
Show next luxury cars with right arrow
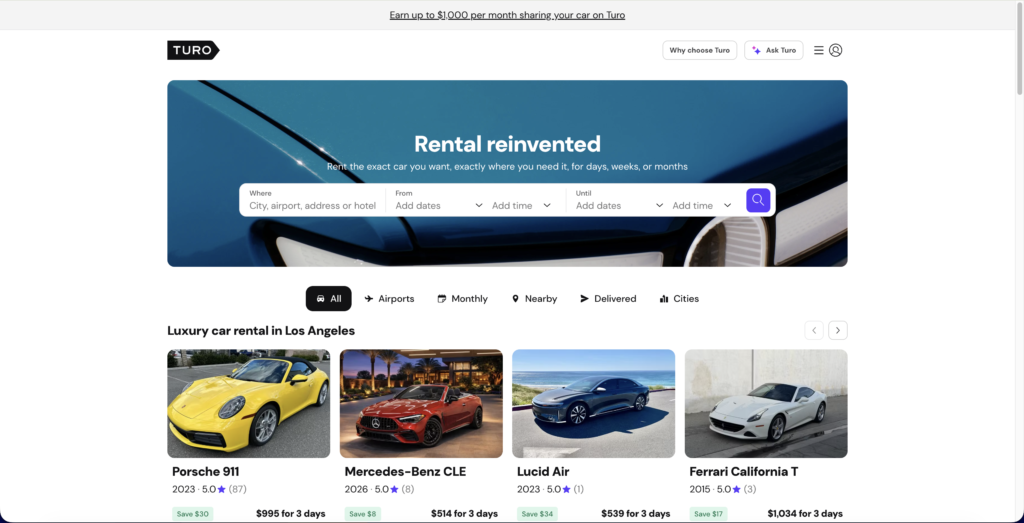click(838, 330)
